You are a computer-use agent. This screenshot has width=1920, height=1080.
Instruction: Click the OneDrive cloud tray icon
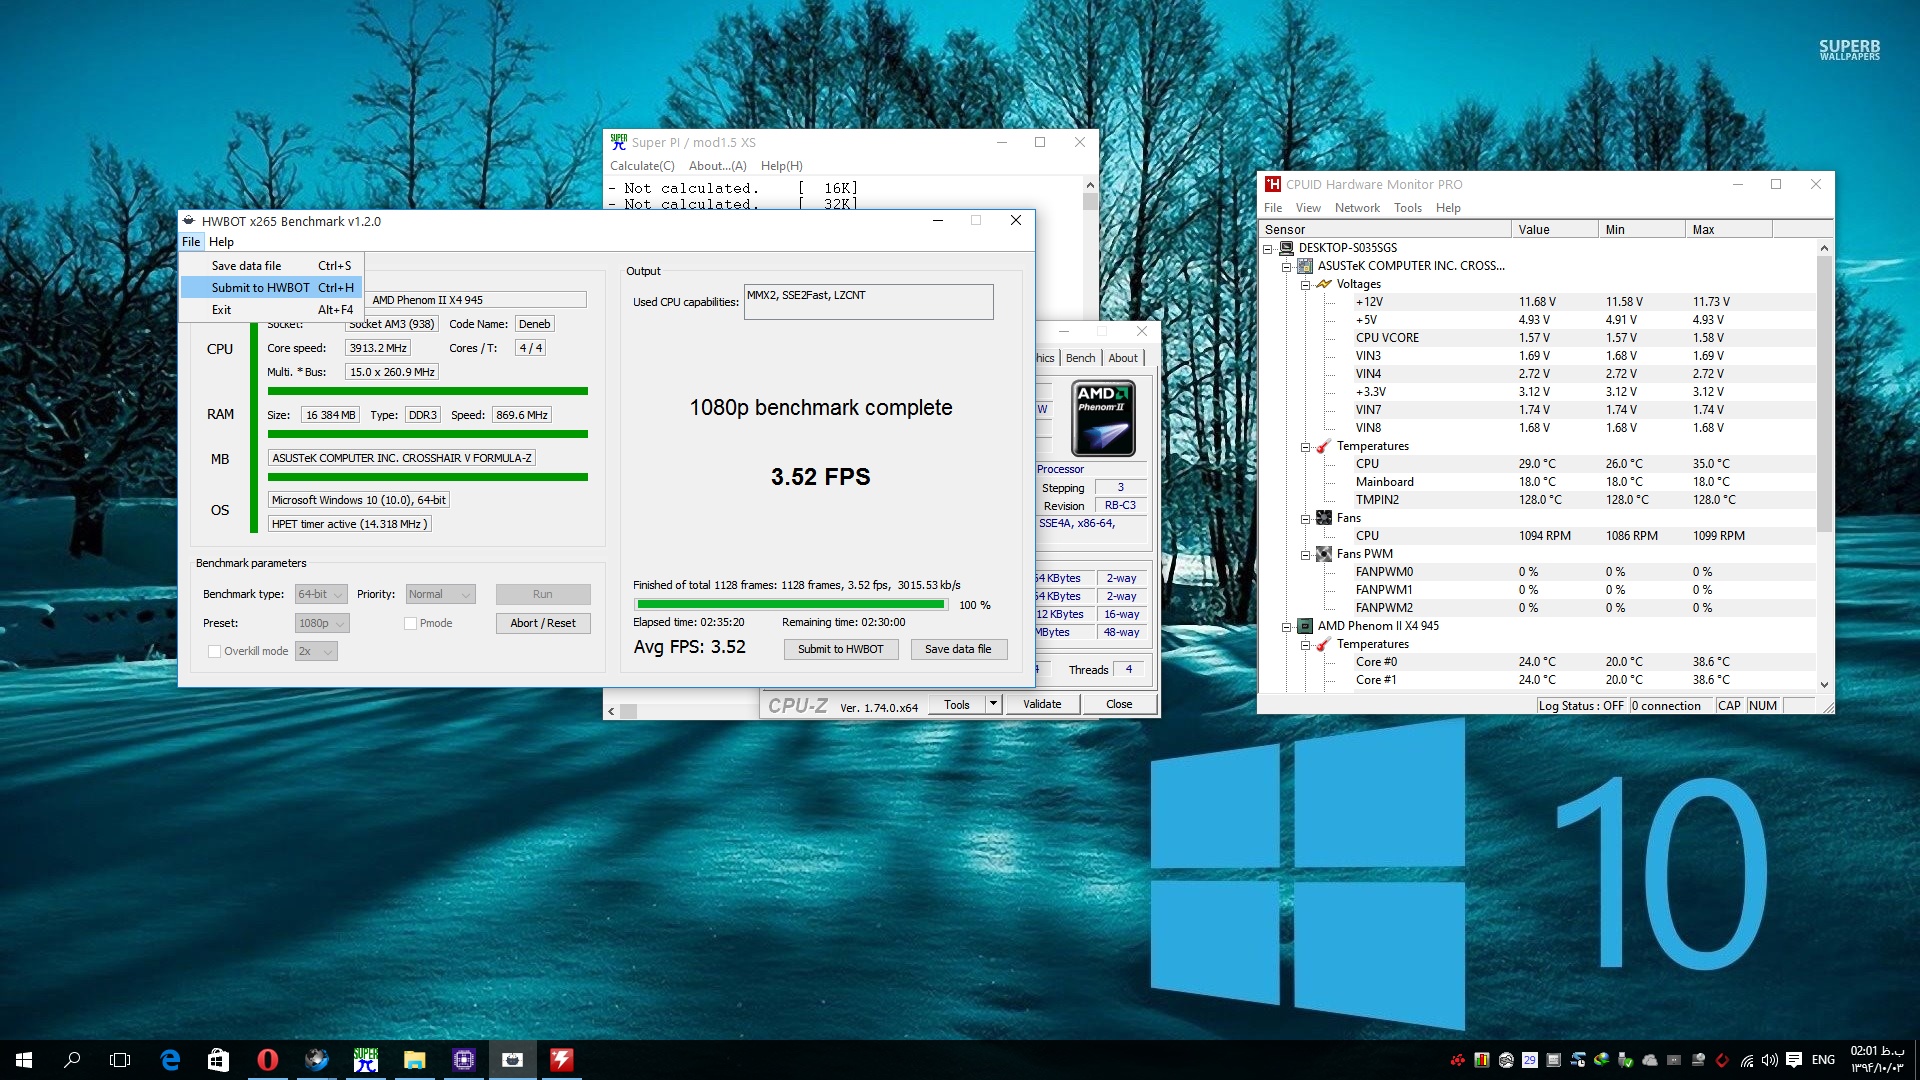(x=1650, y=1060)
